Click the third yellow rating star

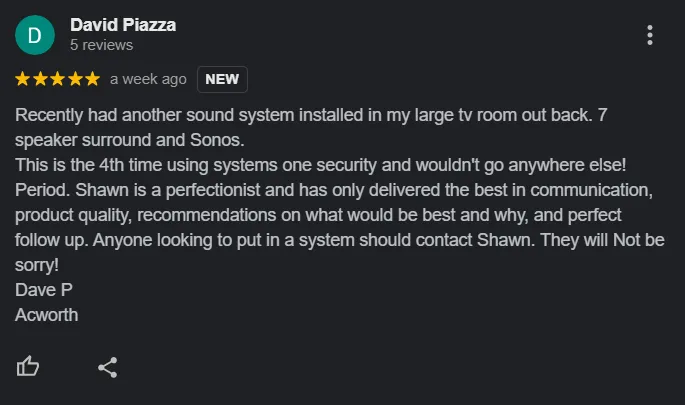58,79
